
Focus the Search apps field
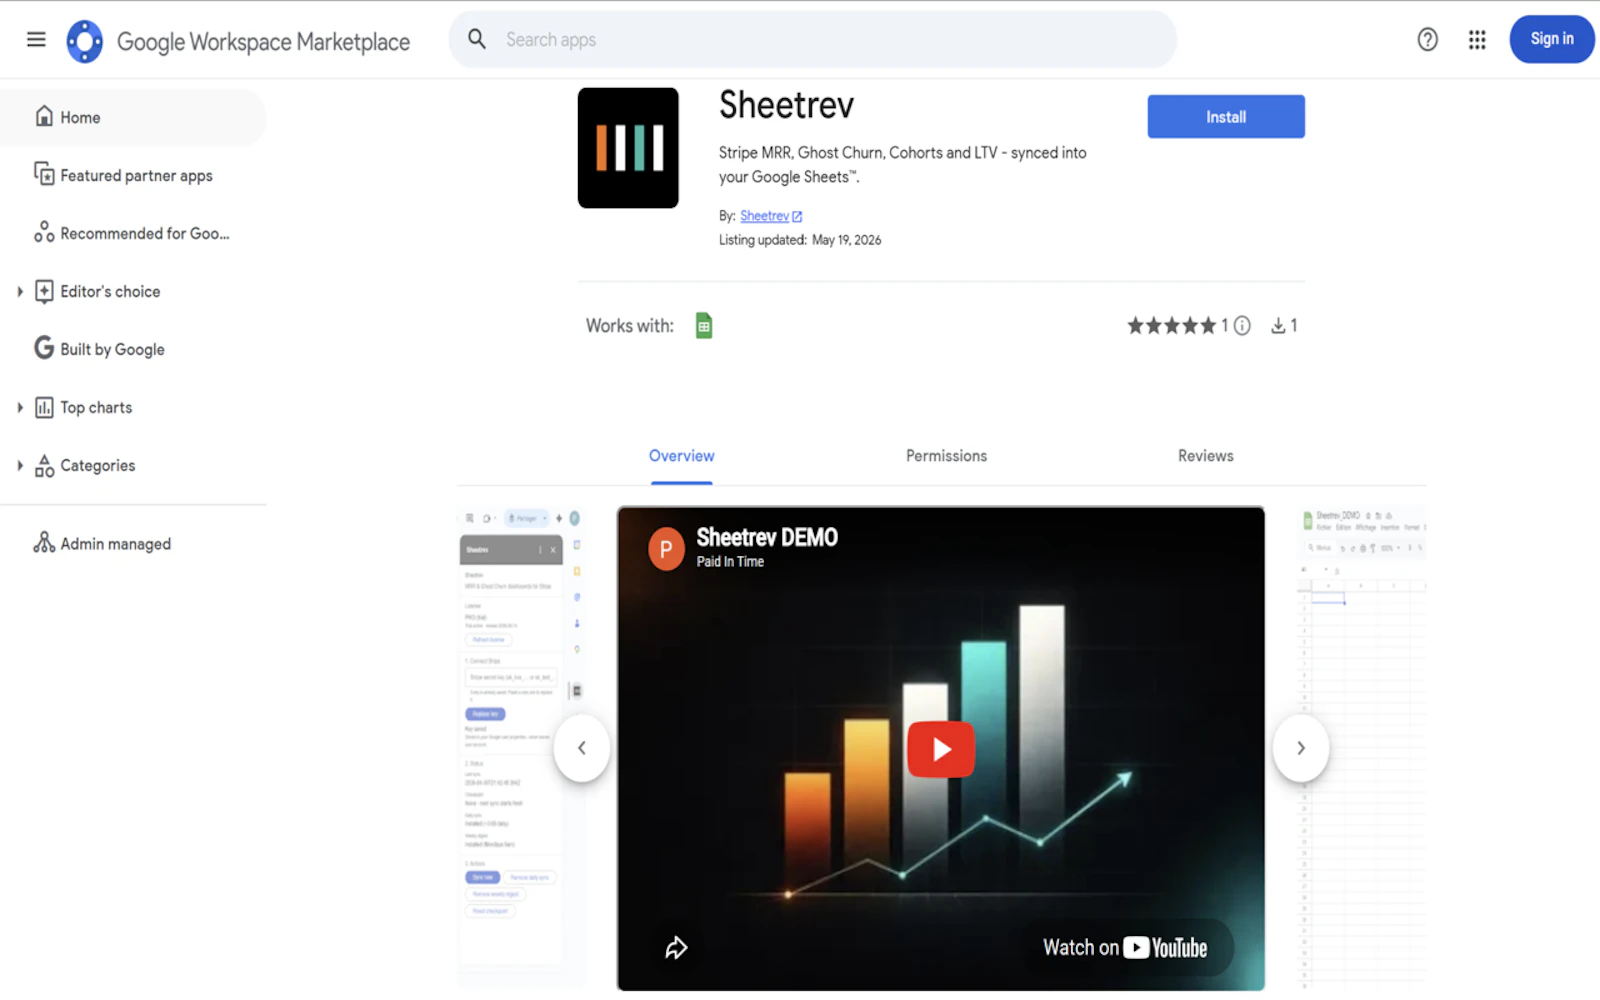coord(812,39)
